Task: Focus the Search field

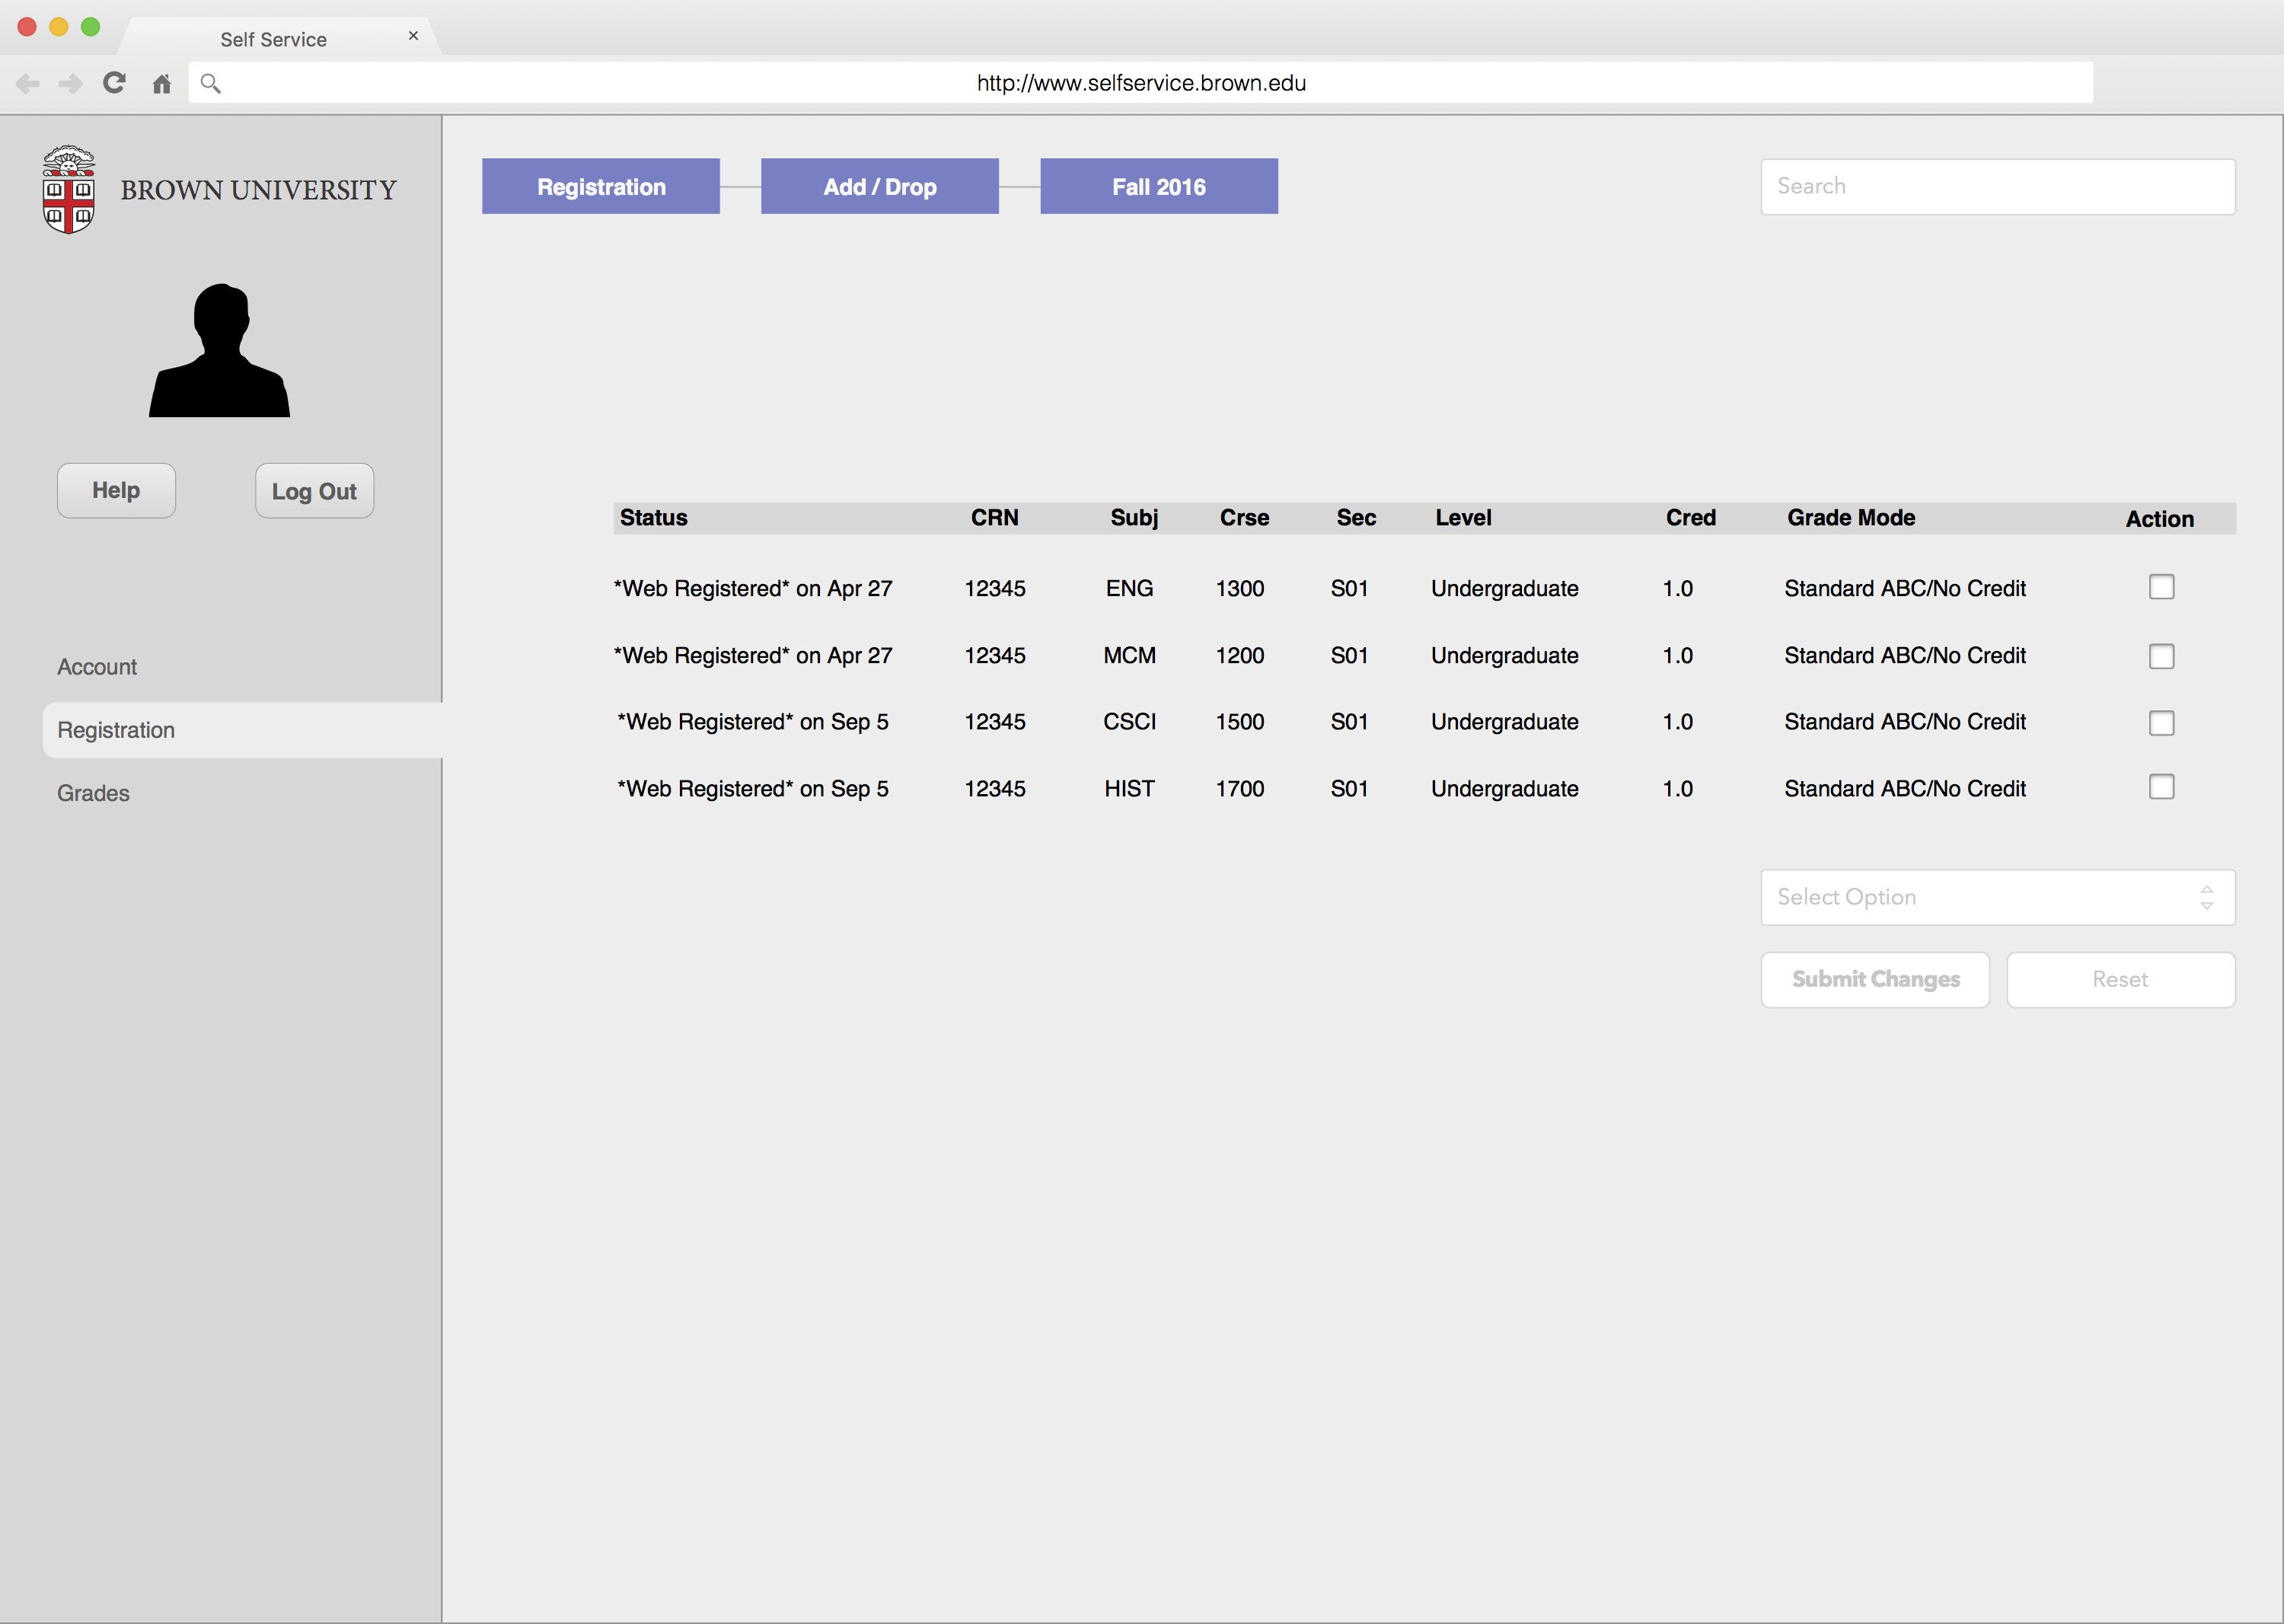Action: [1998, 186]
